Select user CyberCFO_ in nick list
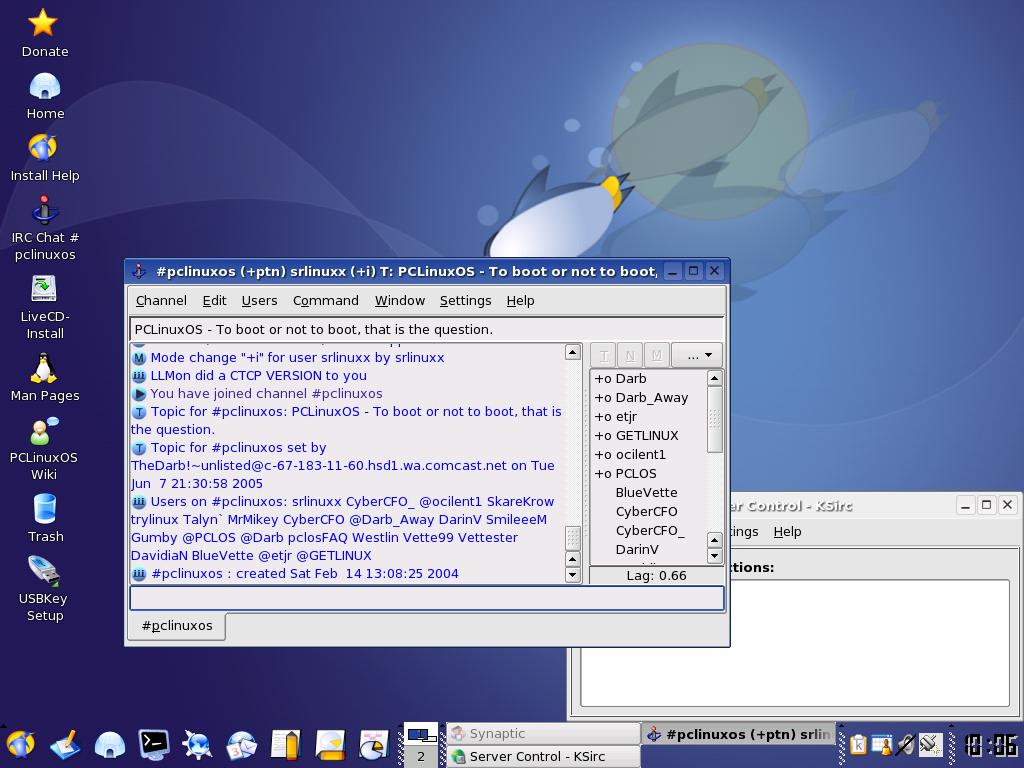 [x=648, y=530]
